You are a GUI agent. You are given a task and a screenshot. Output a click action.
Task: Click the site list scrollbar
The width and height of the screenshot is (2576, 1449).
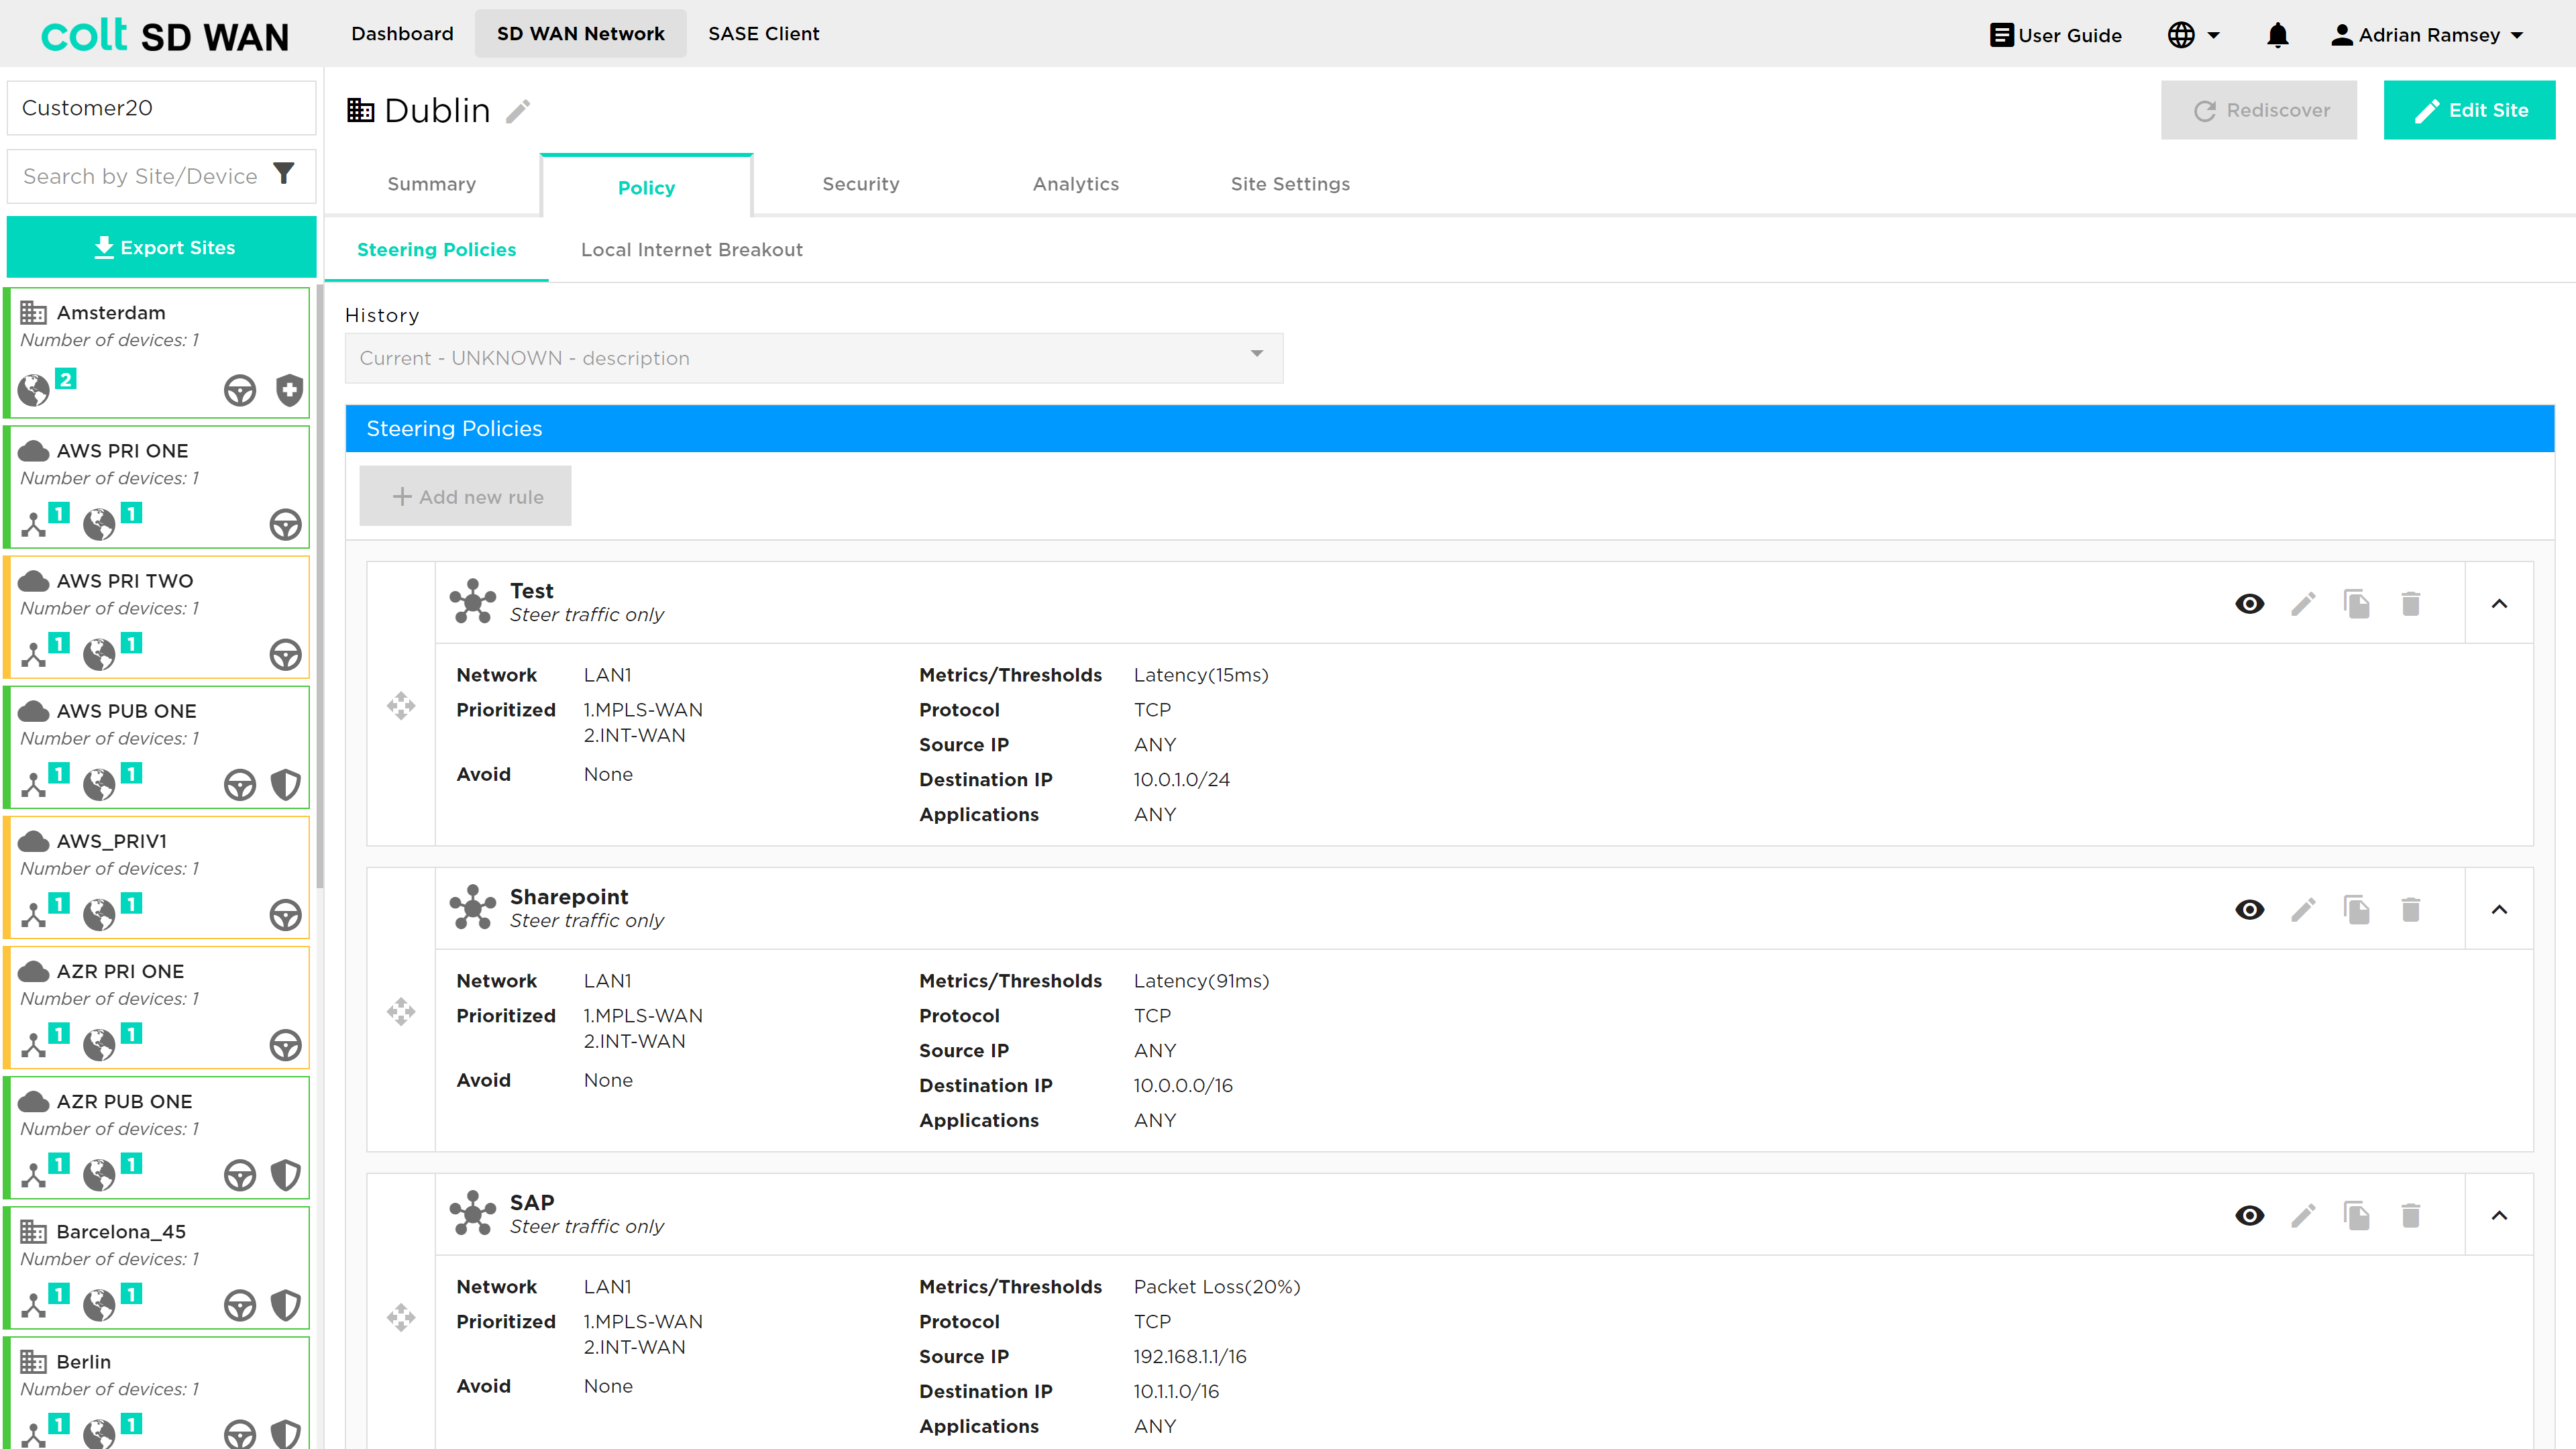320,587
